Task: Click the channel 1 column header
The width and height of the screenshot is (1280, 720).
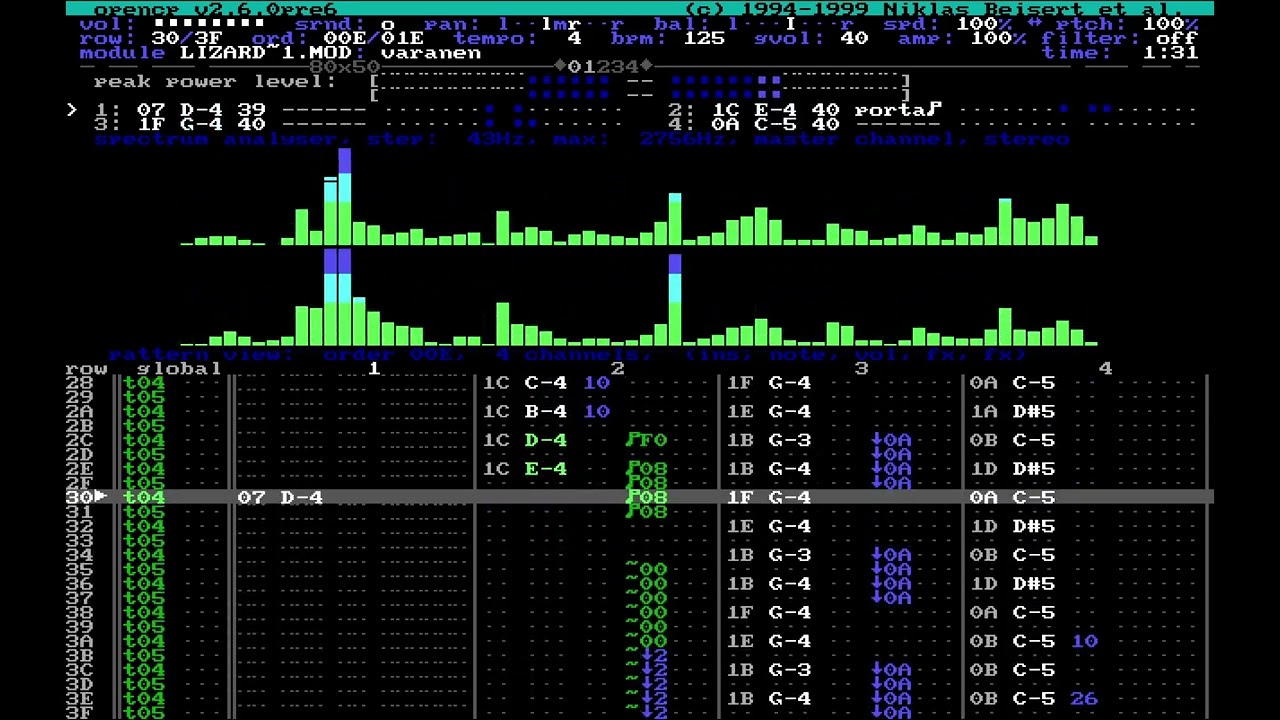Action: [x=373, y=369]
